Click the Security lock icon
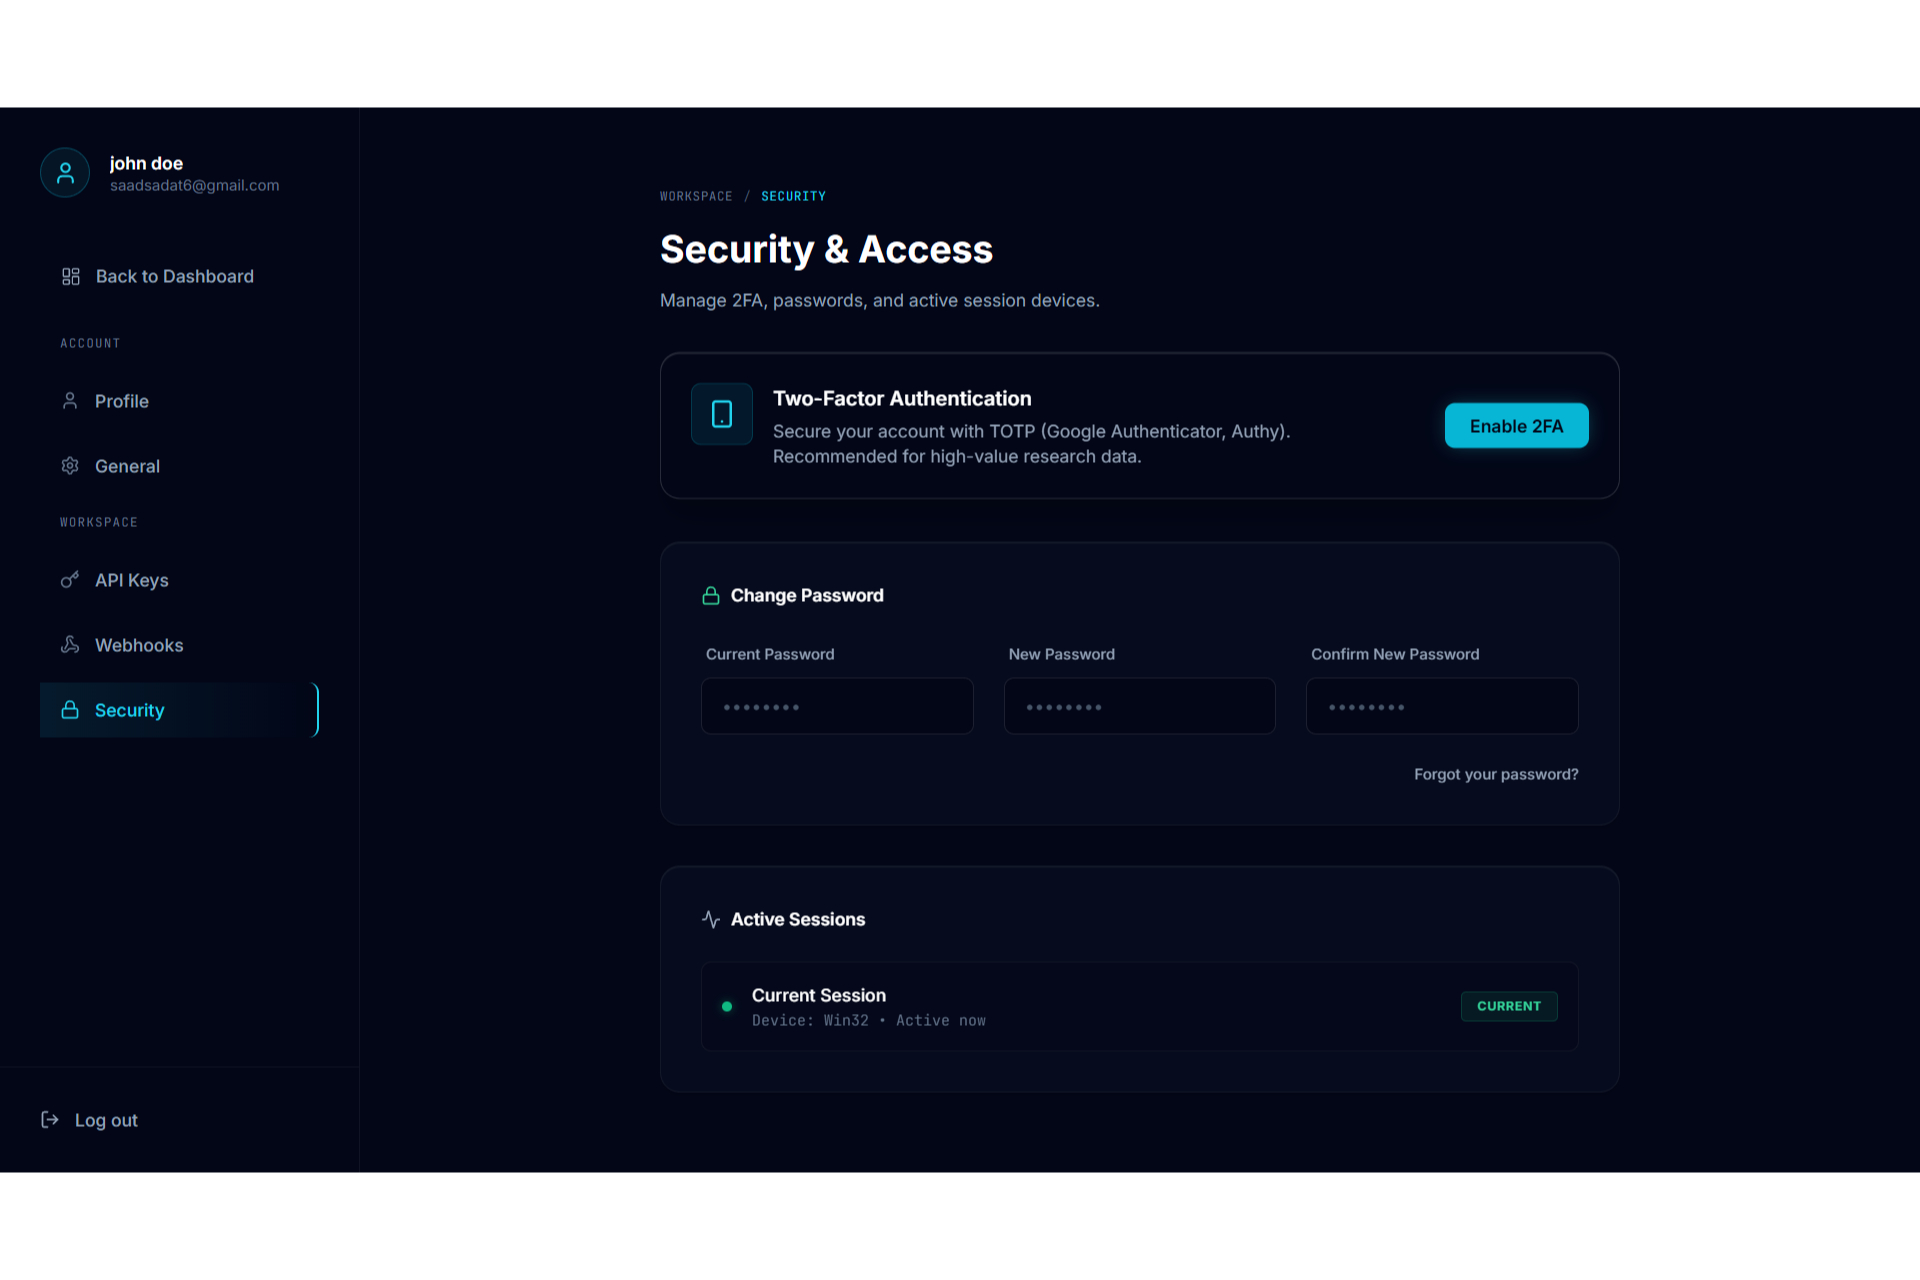This screenshot has height=1280, width=1920. tap(70, 710)
